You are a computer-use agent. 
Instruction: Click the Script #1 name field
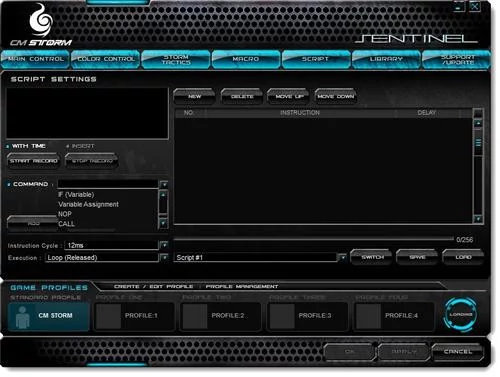click(x=256, y=258)
